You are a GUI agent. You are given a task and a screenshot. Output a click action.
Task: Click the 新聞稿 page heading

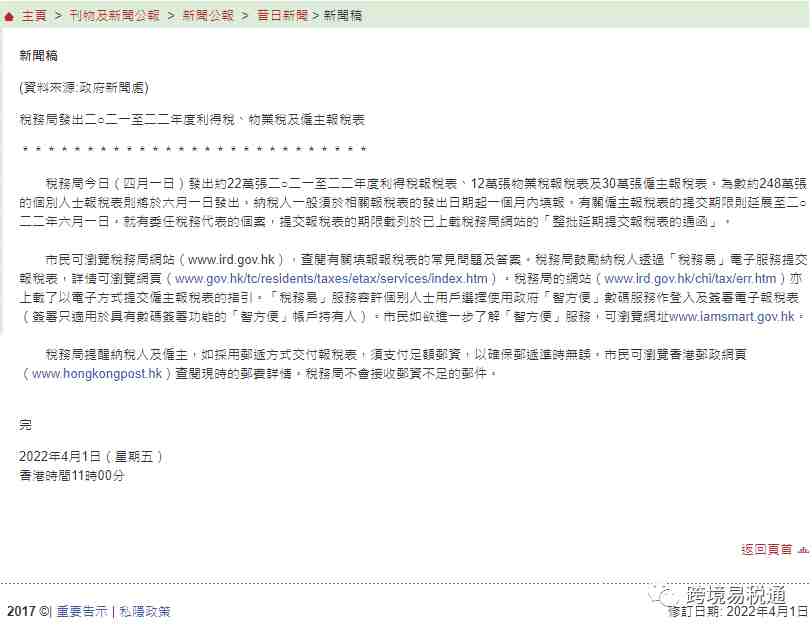[x=38, y=56]
